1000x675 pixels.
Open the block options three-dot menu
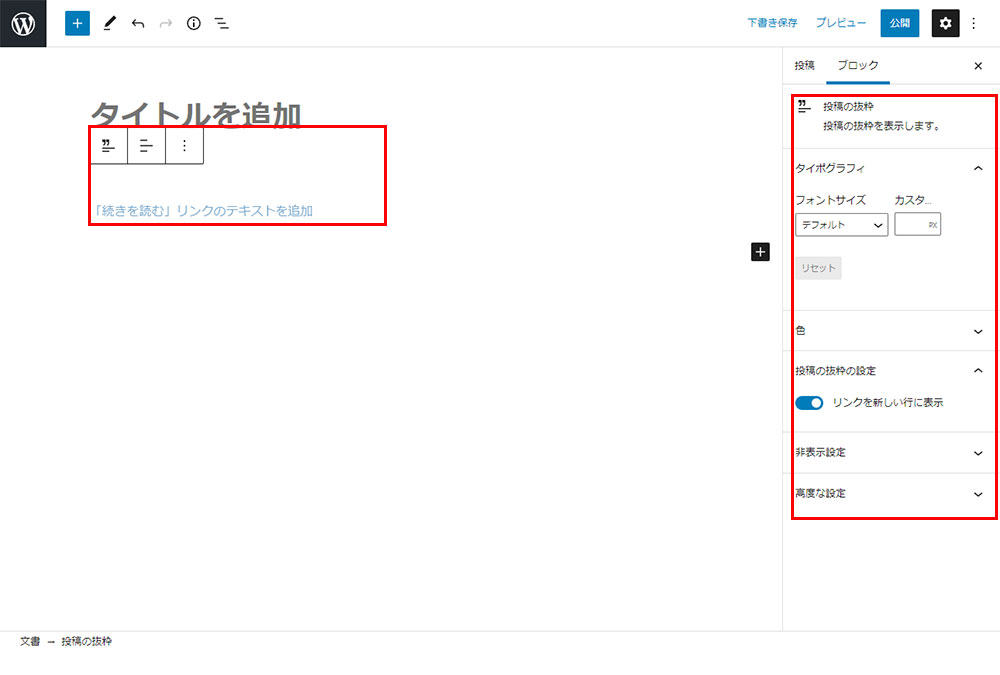[x=184, y=145]
